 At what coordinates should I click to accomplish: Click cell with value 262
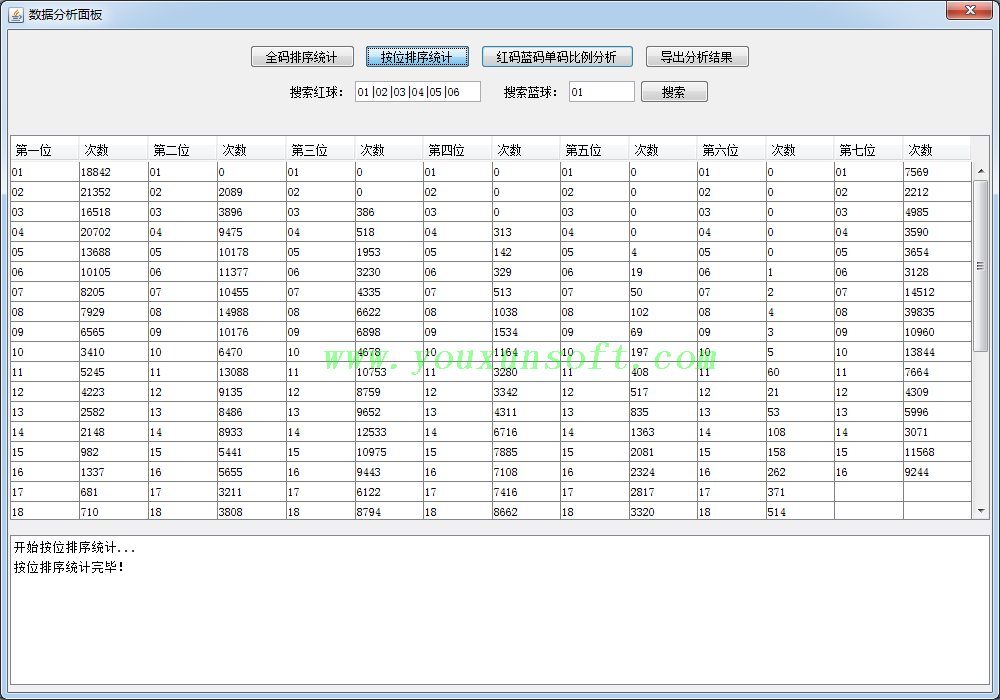pyautogui.click(x=800, y=472)
